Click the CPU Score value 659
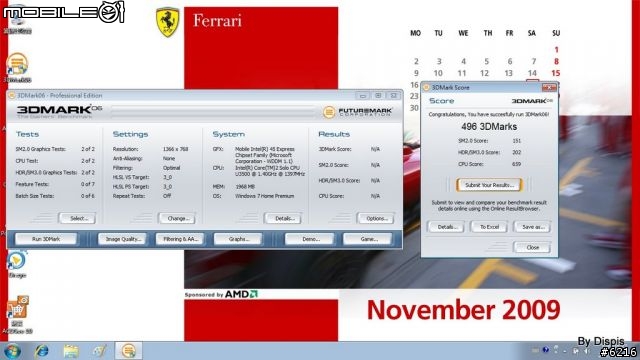The image size is (640, 360). point(516,164)
